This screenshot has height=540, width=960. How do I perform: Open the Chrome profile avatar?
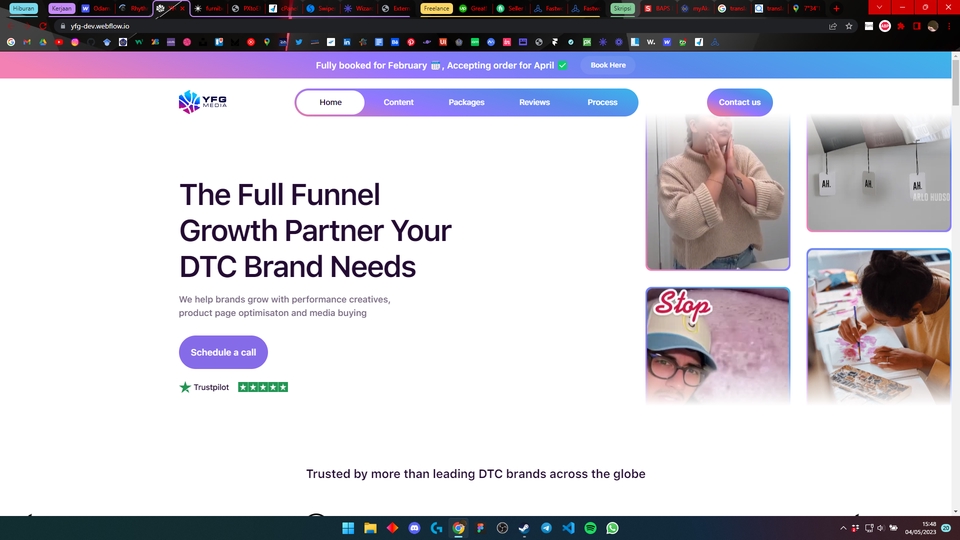pyautogui.click(x=932, y=26)
